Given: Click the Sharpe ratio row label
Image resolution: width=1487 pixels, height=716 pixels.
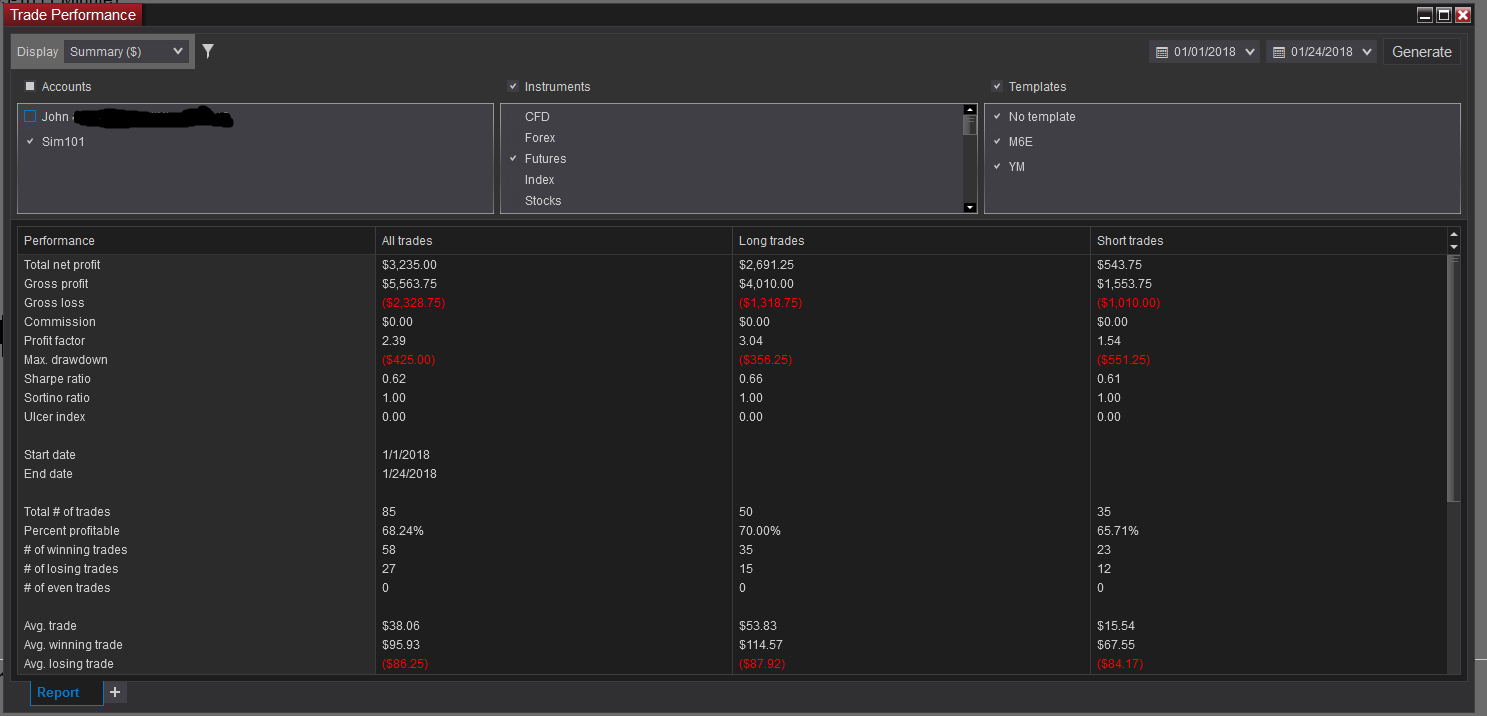Looking at the screenshot, I should (57, 379).
